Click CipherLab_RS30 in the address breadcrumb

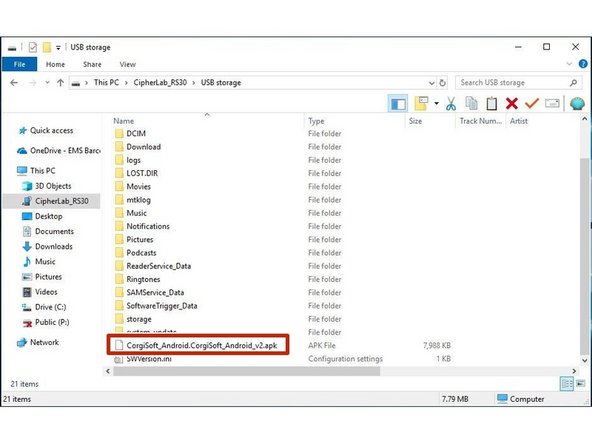[160, 83]
